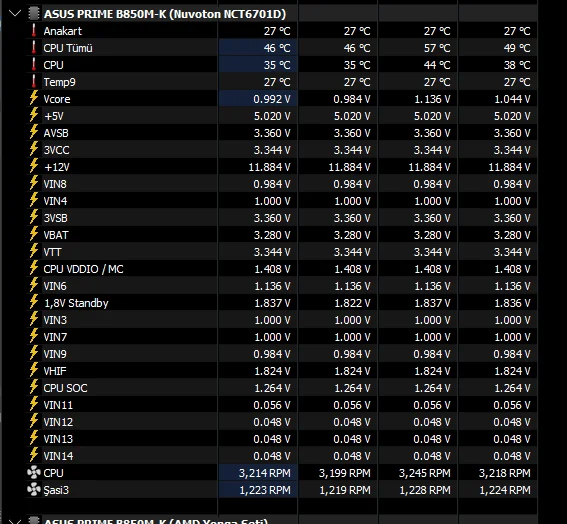Click the fan icon beside Şasi3

(34, 490)
